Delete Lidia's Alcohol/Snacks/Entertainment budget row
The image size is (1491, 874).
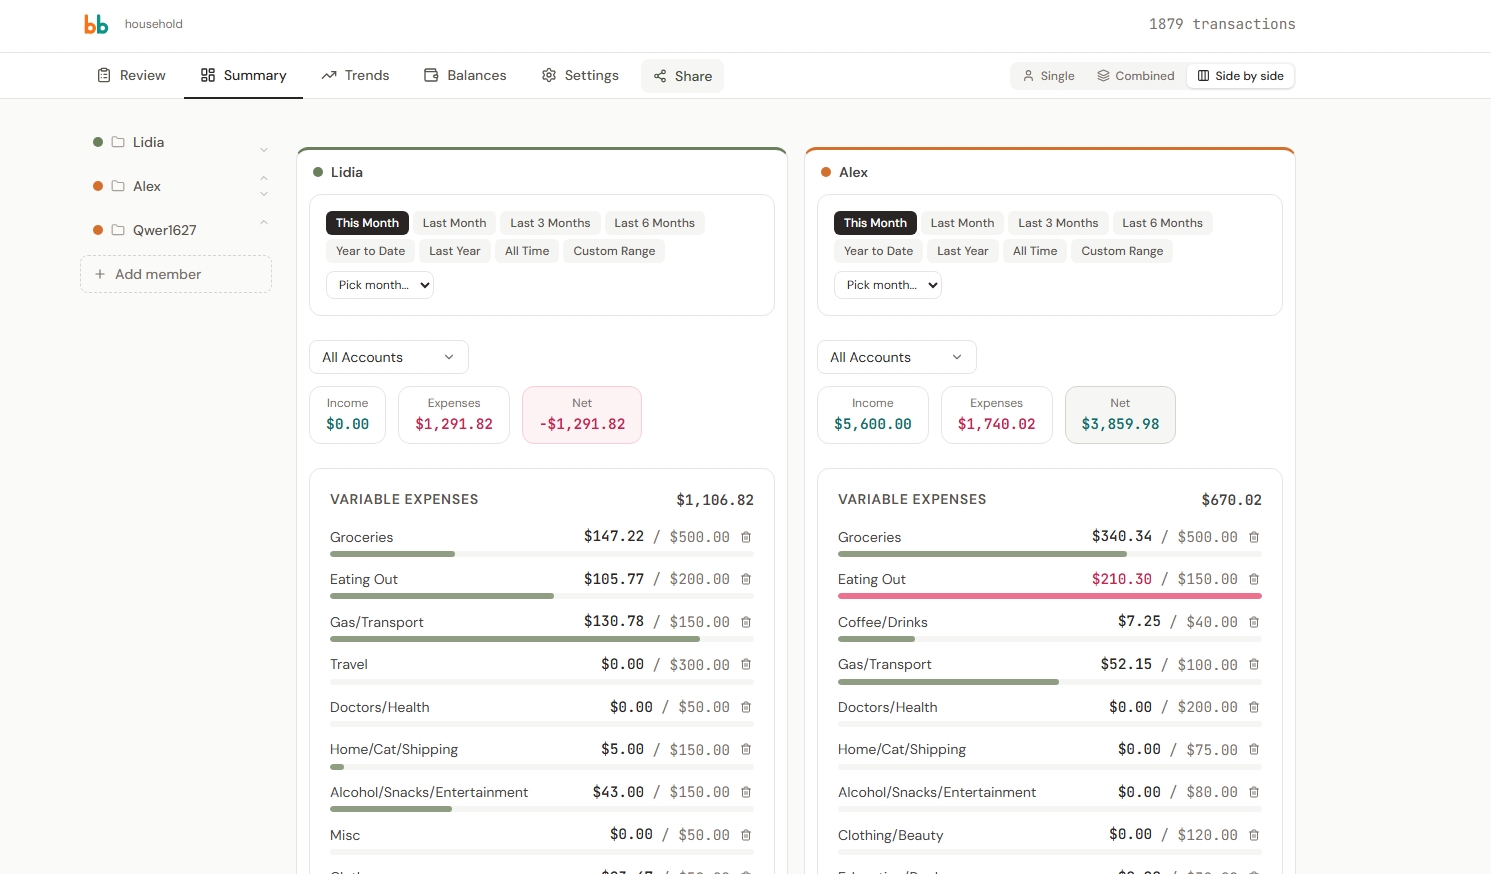coord(746,792)
